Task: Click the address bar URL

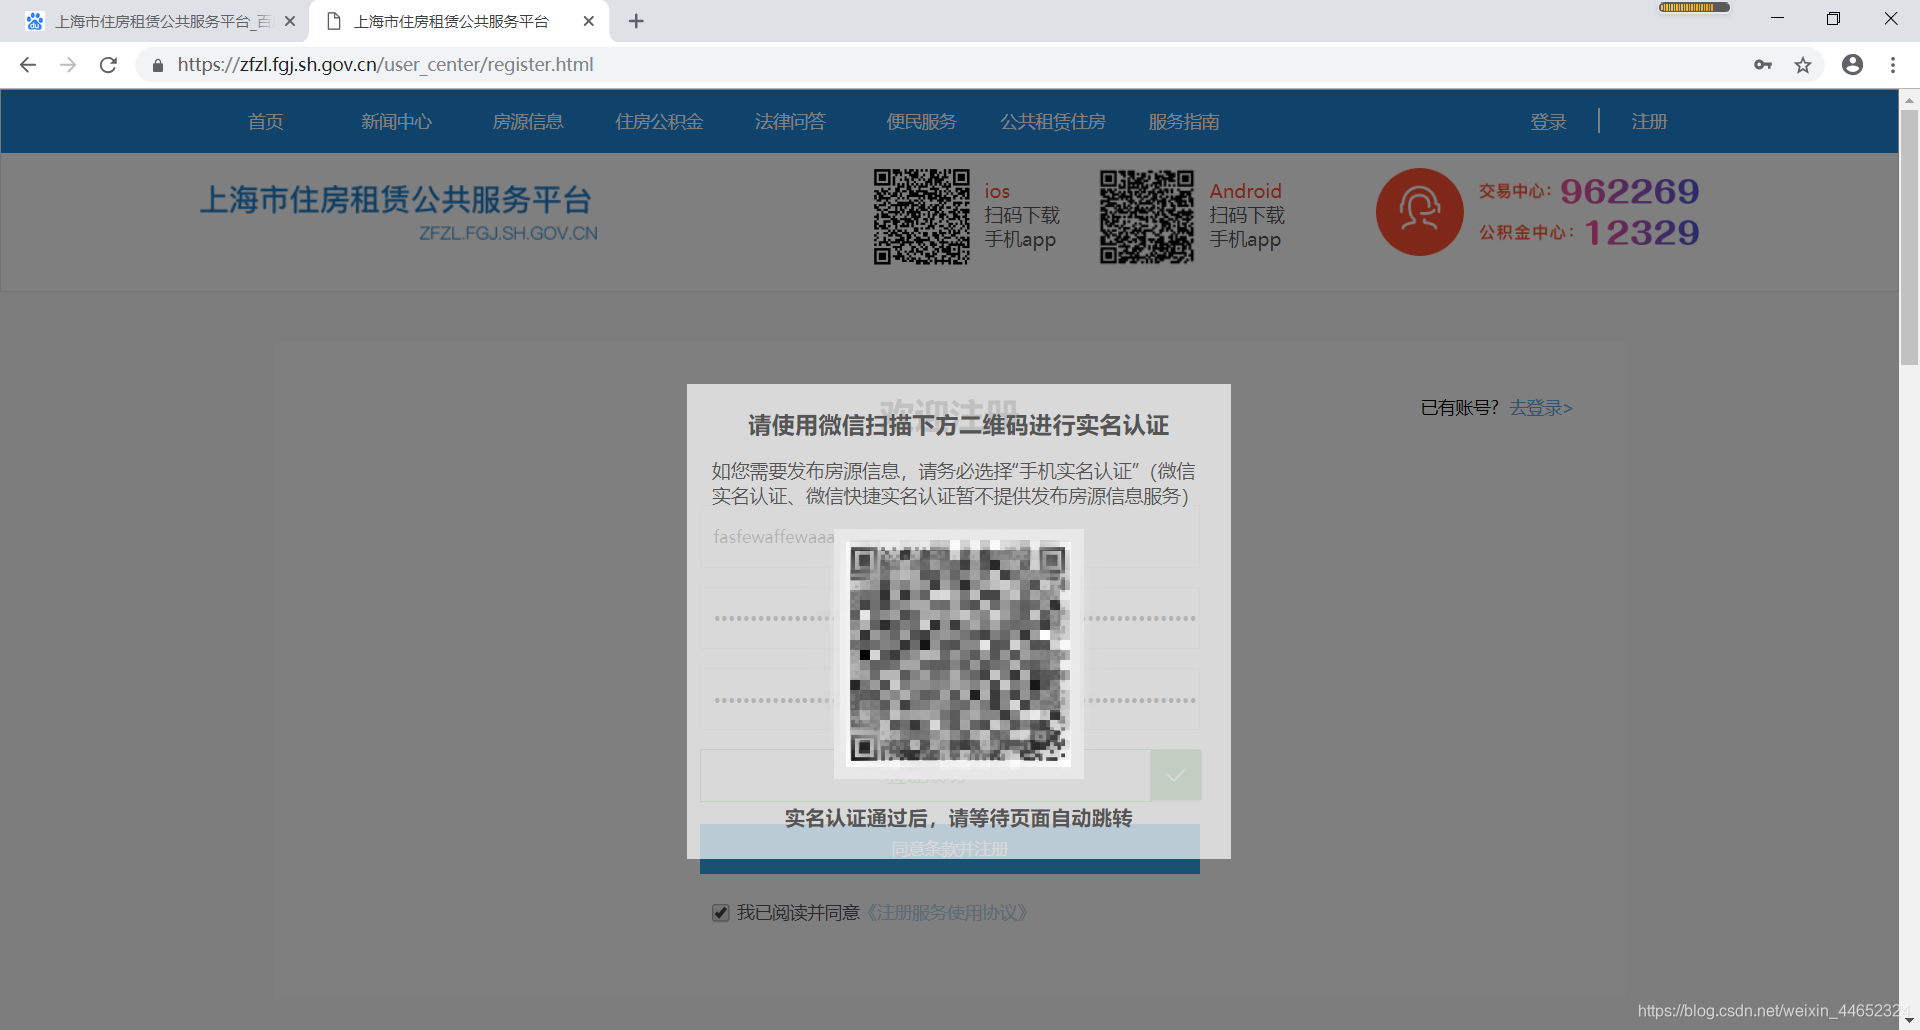Action: (386, 65)
